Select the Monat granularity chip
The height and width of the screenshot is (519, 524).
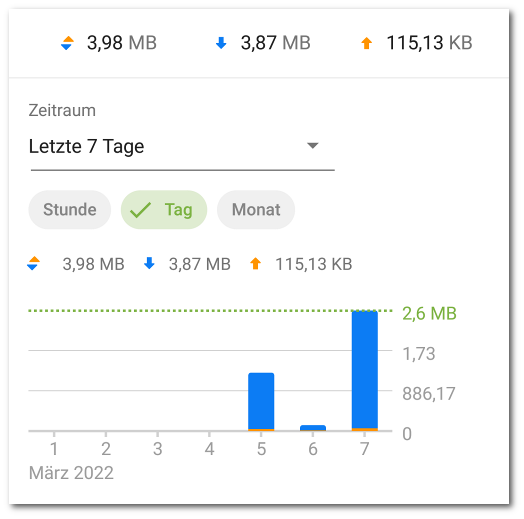(x=256, y=210)
